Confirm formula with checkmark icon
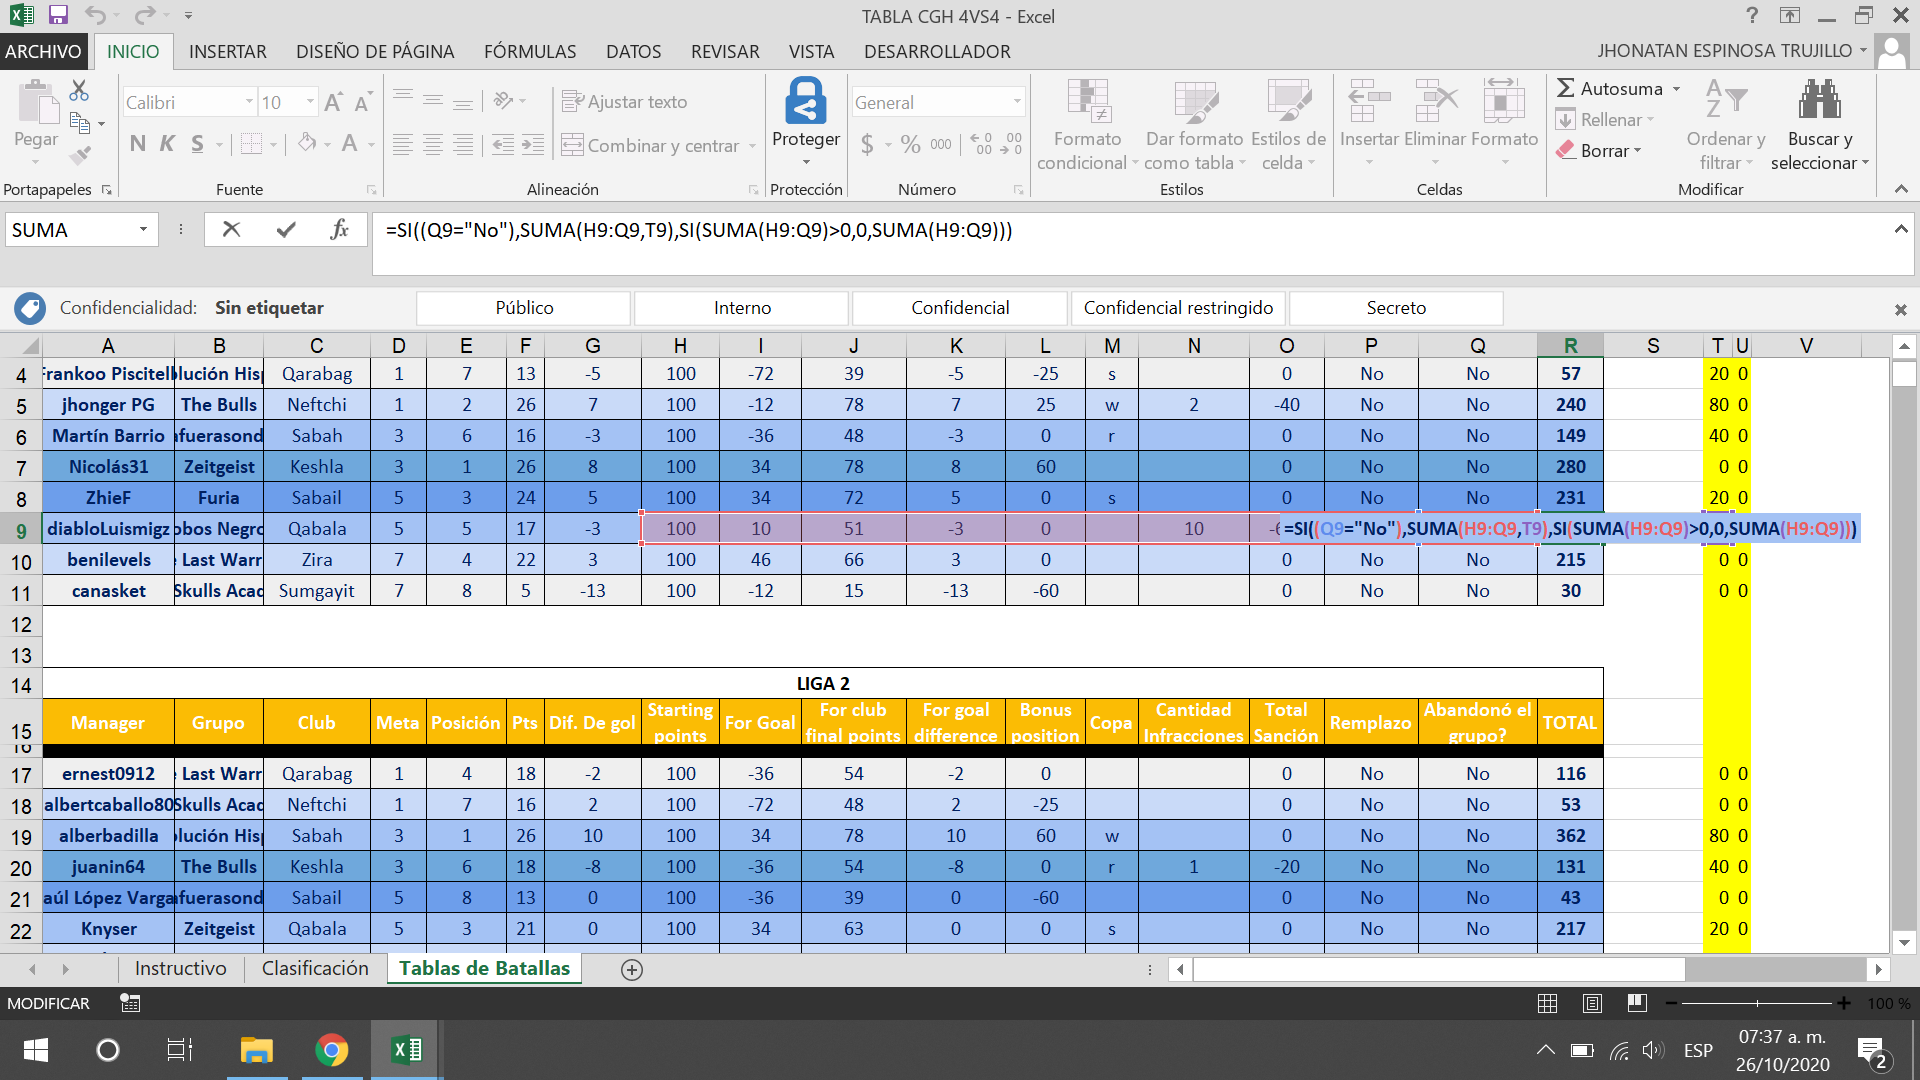Image resolution: width=1920 pixels, height=1080 pixels. (x=286, y=230)
